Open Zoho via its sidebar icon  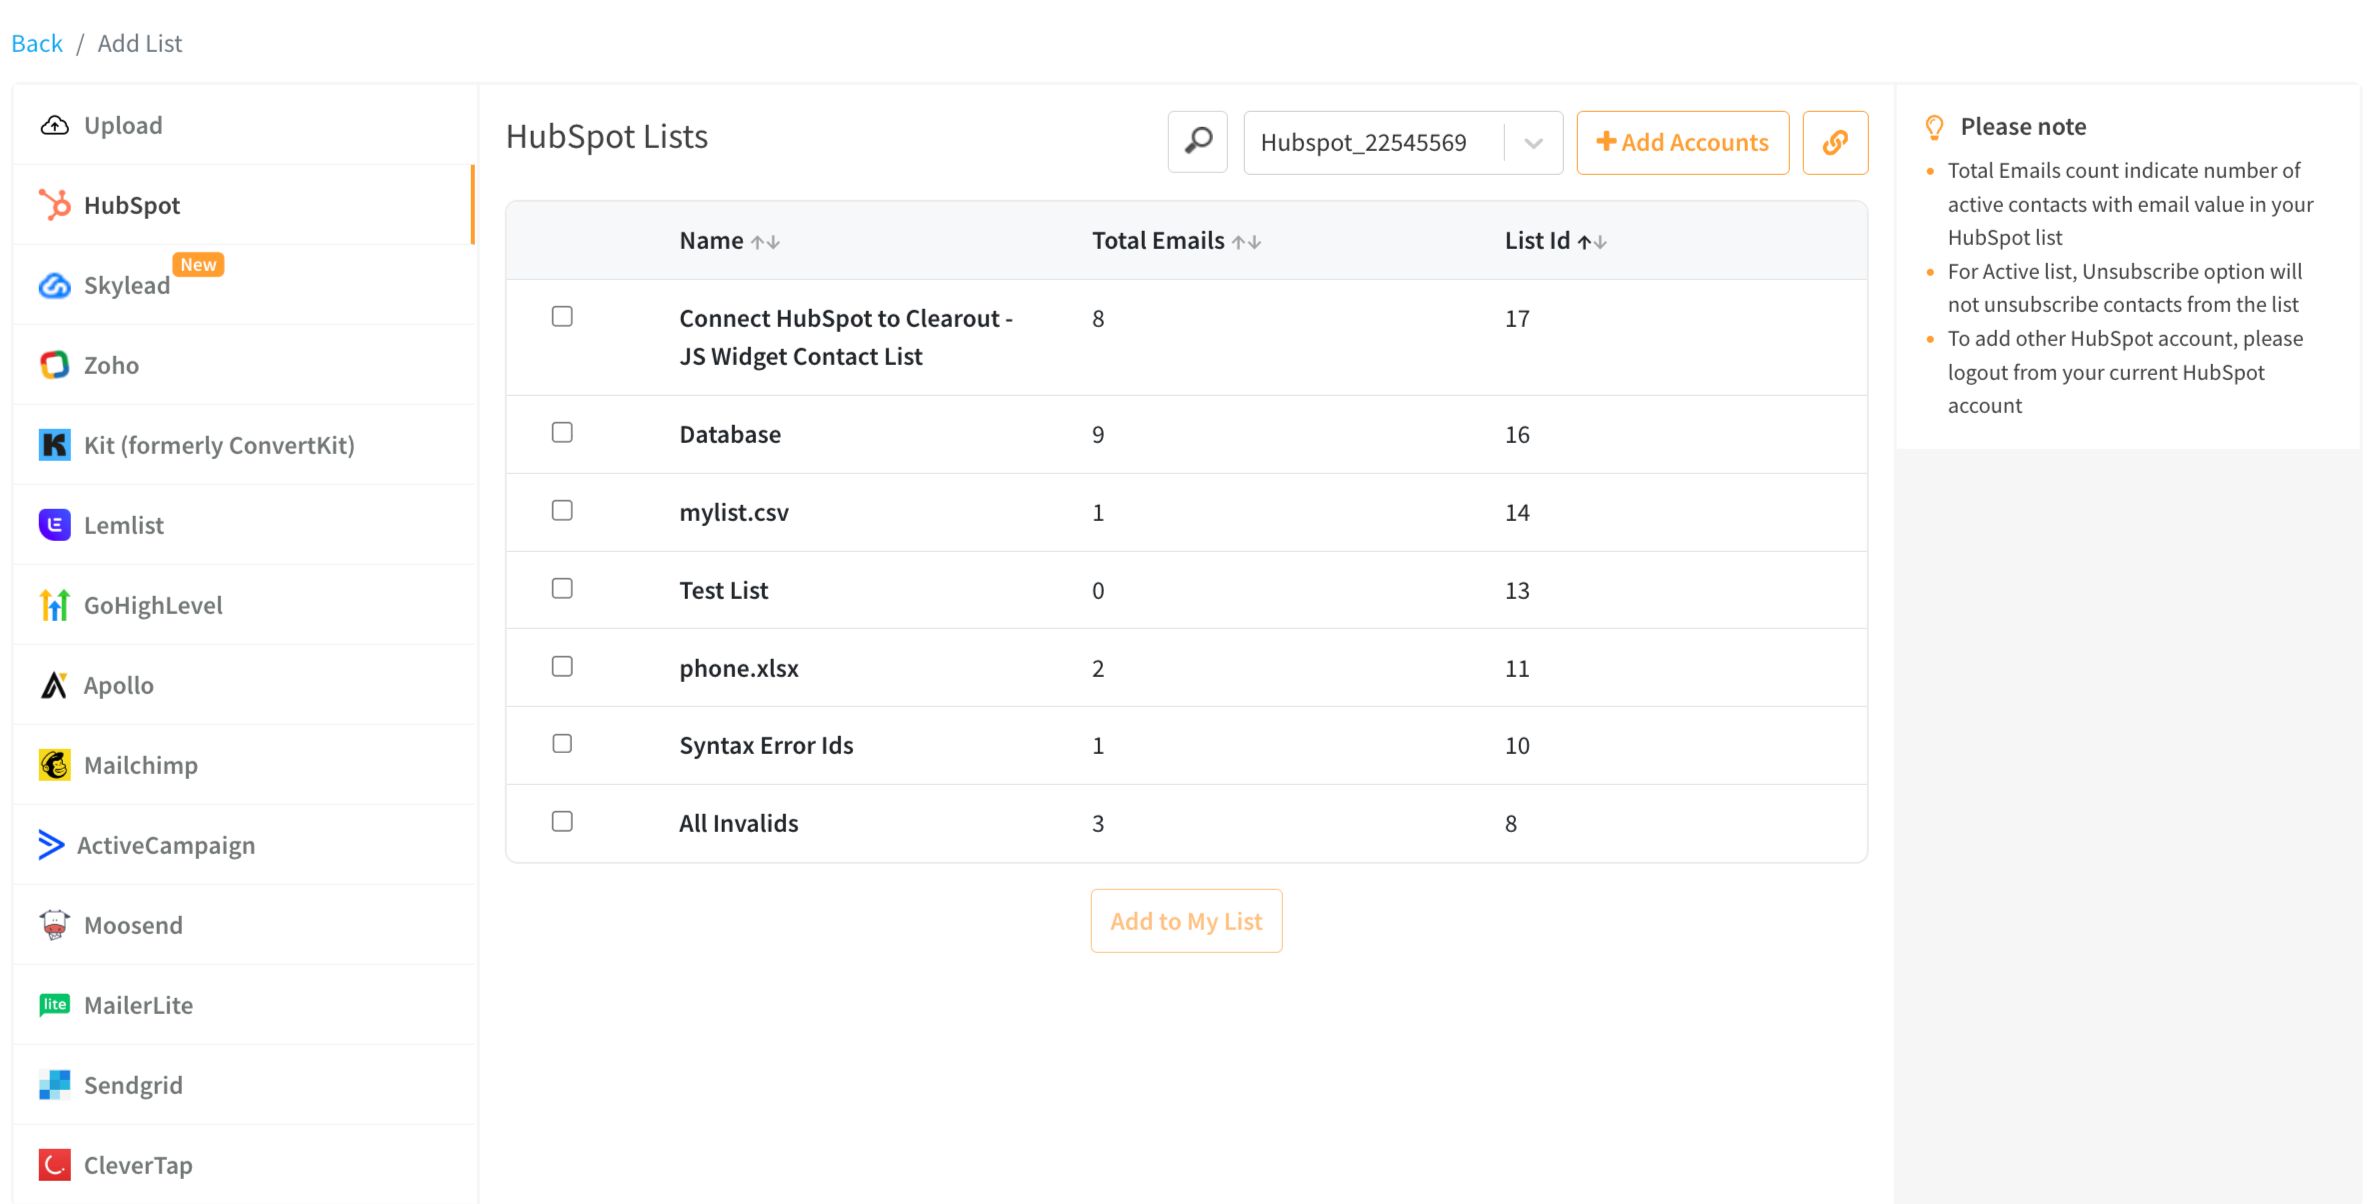[x=55, y=365]
